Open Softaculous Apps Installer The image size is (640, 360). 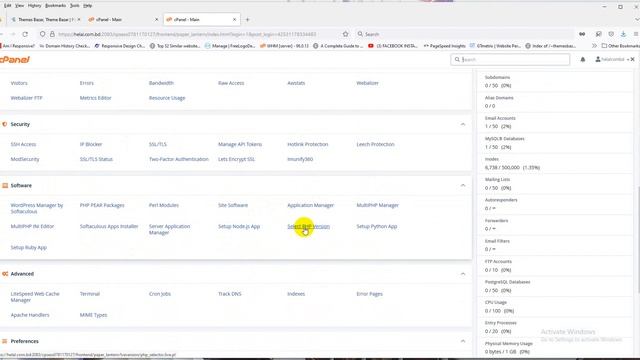click(x=109, y=226)
